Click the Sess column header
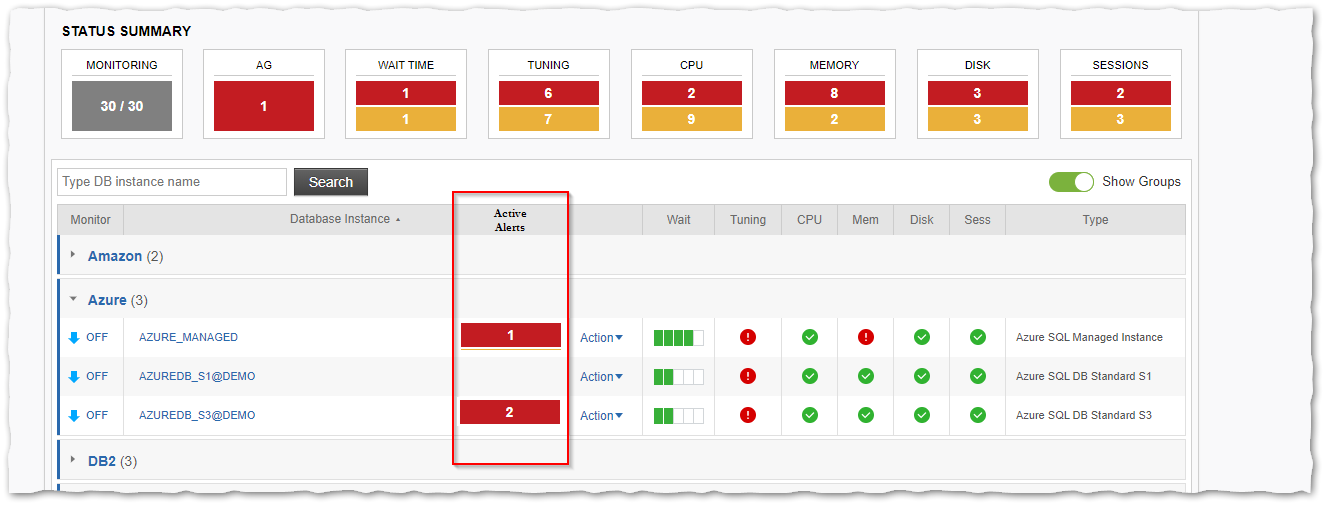The width and height of the screenshot is (1325, 505). tap(978, 220)
